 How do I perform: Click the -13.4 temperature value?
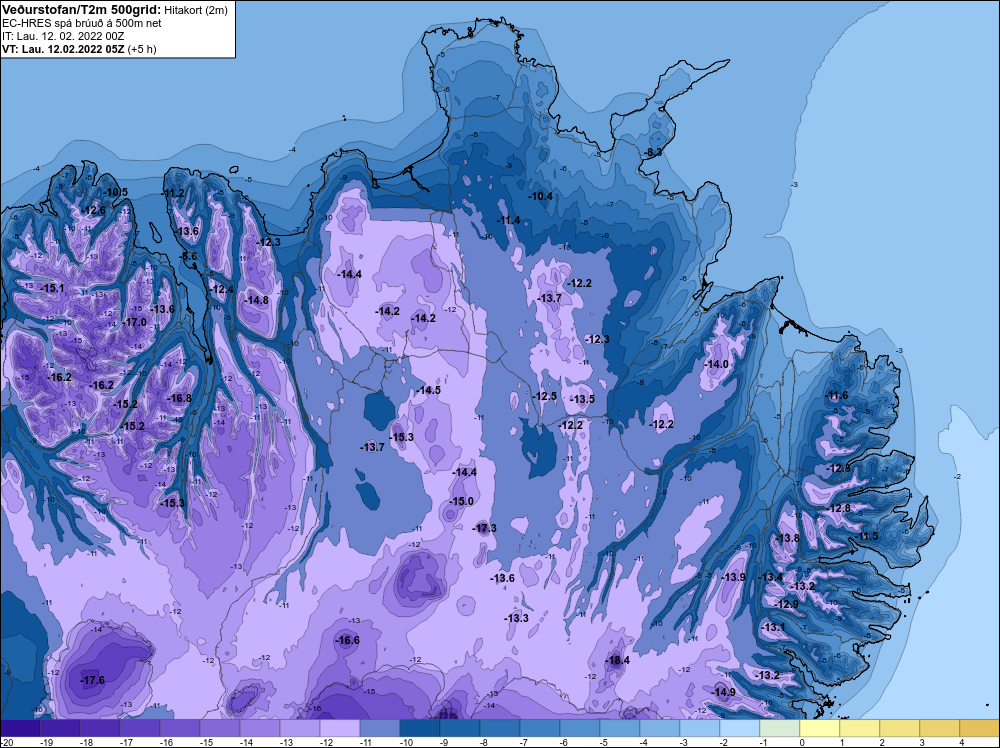(770, 577)
